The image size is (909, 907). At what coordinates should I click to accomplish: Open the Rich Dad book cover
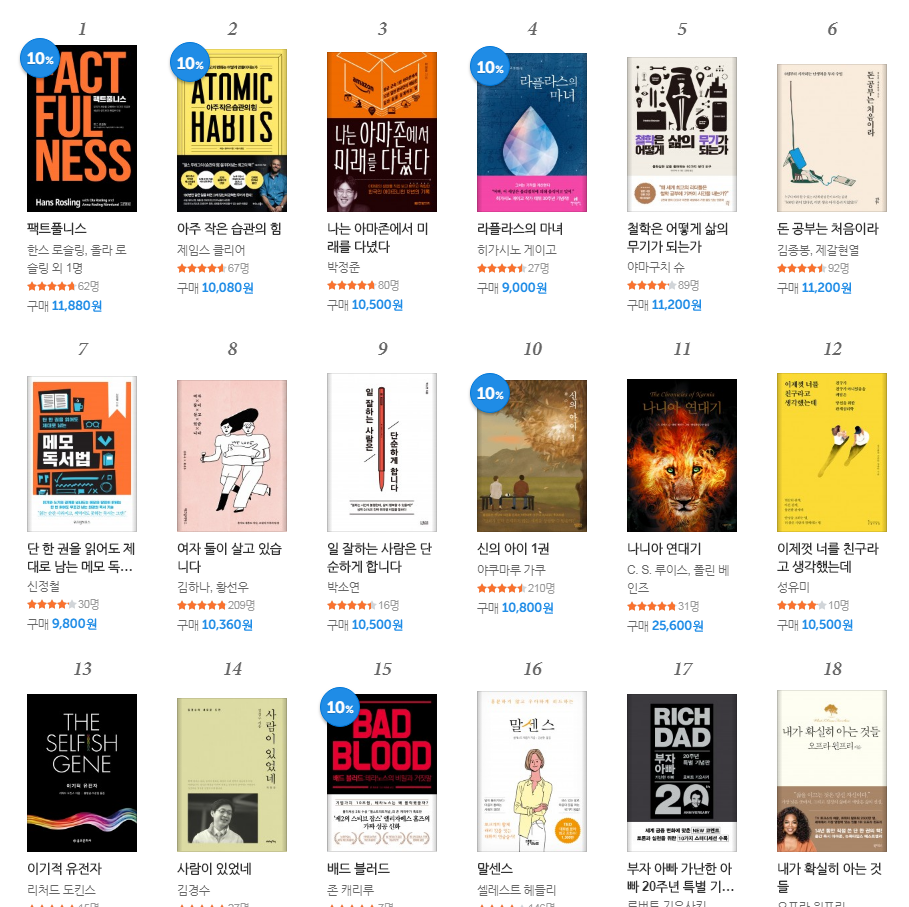pos(682,773)
